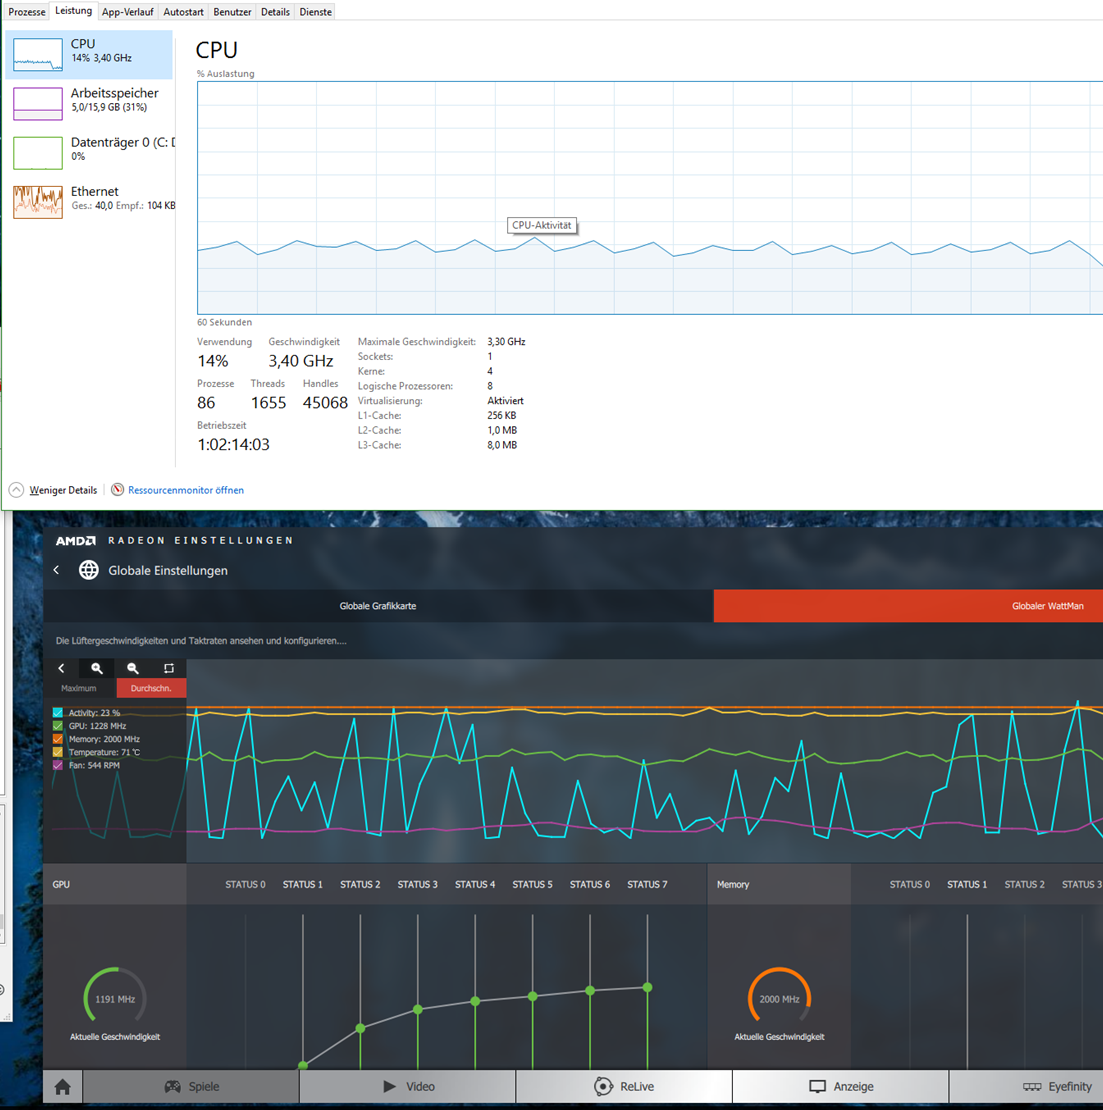The image size is (1103, 1110).
Task: Reset the WattMan graph view
Action: (x=168, y=668)
